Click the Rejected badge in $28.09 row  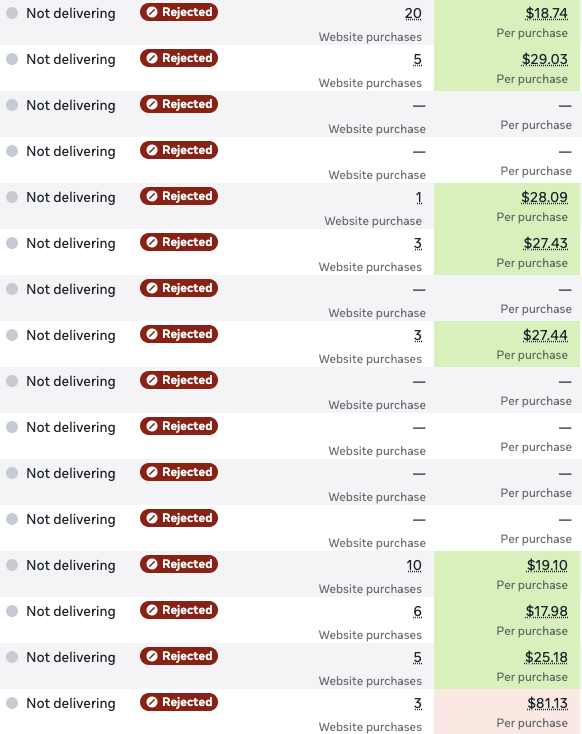178,196
